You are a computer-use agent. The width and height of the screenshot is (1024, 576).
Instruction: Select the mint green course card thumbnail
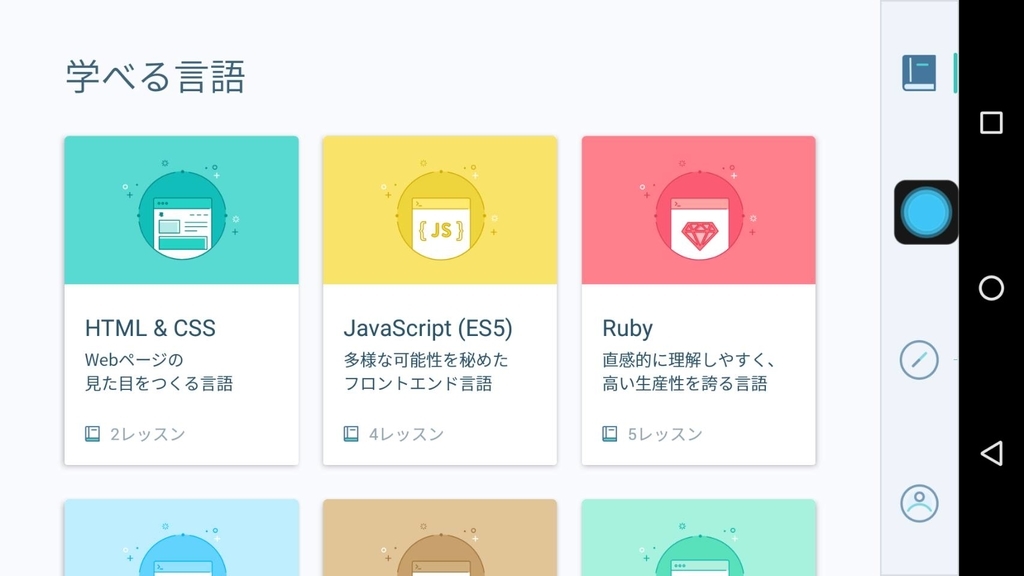coord(699,537)
